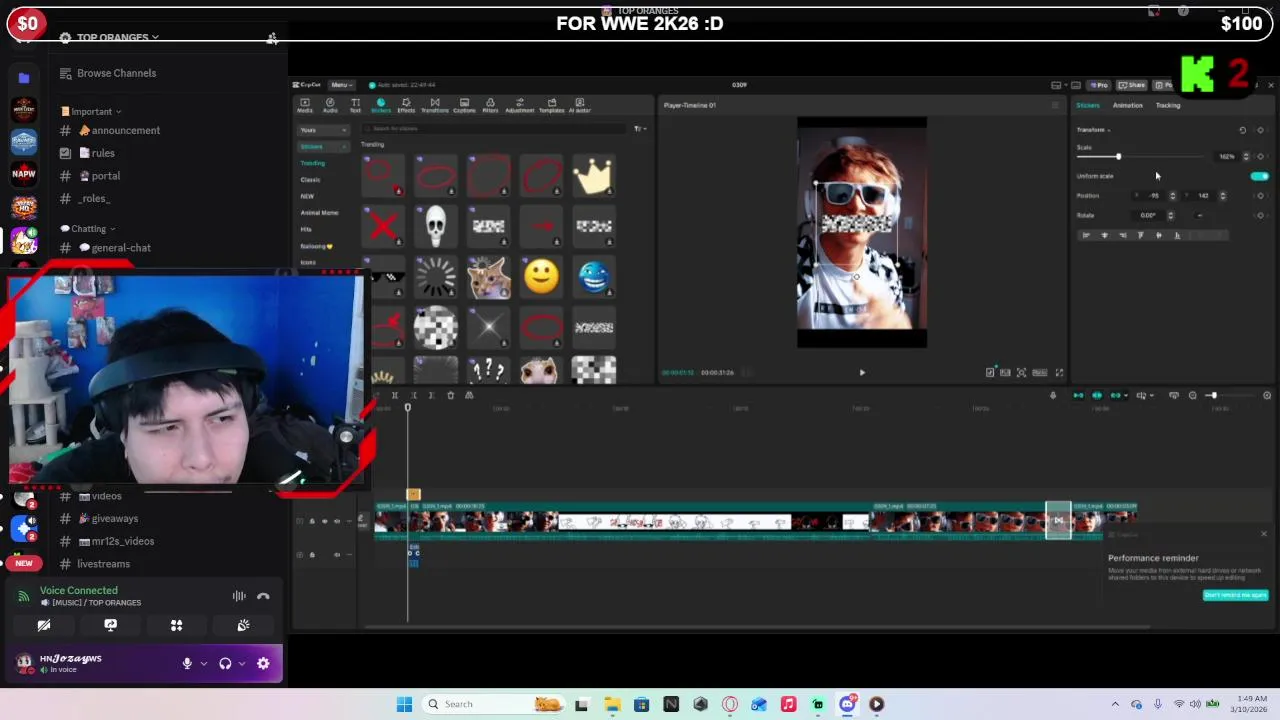Open the Effects tab in CapCut
Screen dimensions: 1280x720
(x=406, y=105)
